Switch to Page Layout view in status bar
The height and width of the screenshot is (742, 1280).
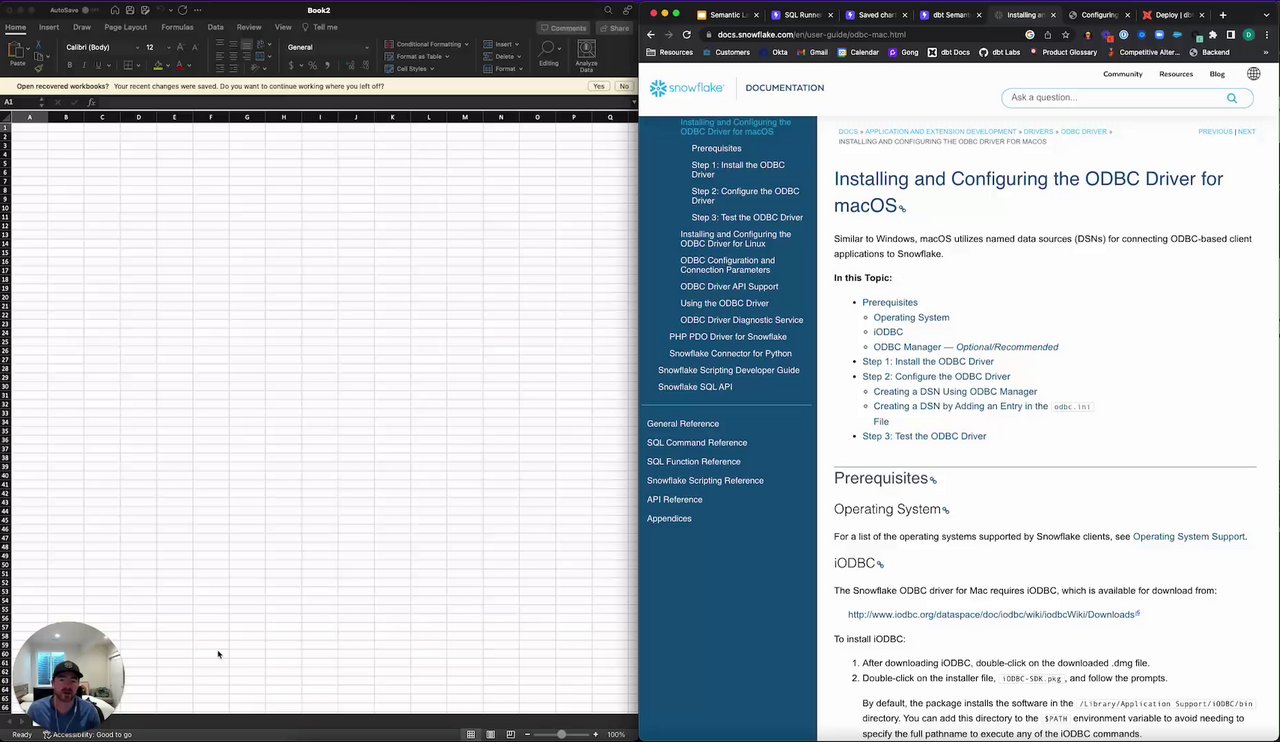click(x=490, y=734)
